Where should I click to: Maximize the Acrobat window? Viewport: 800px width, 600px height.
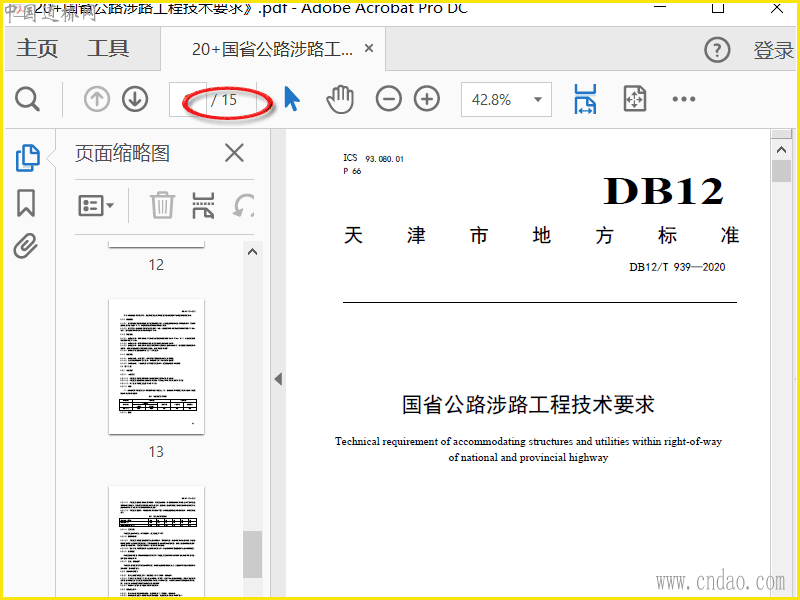pyautogui.click(x=718, y=7)
